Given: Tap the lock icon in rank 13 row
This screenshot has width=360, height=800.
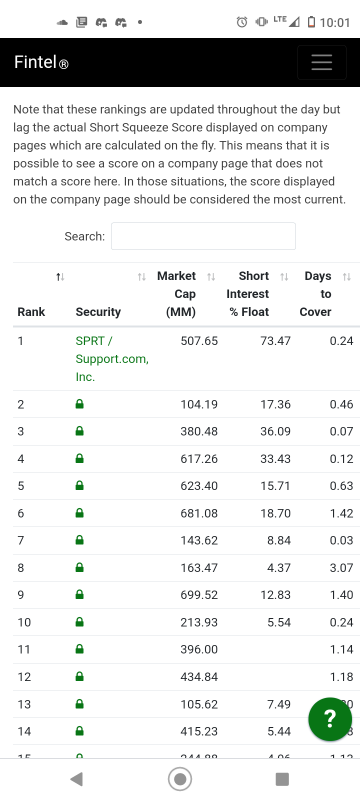Looking at the screenshot, I should pyautogui.click(x=80, y=704).
